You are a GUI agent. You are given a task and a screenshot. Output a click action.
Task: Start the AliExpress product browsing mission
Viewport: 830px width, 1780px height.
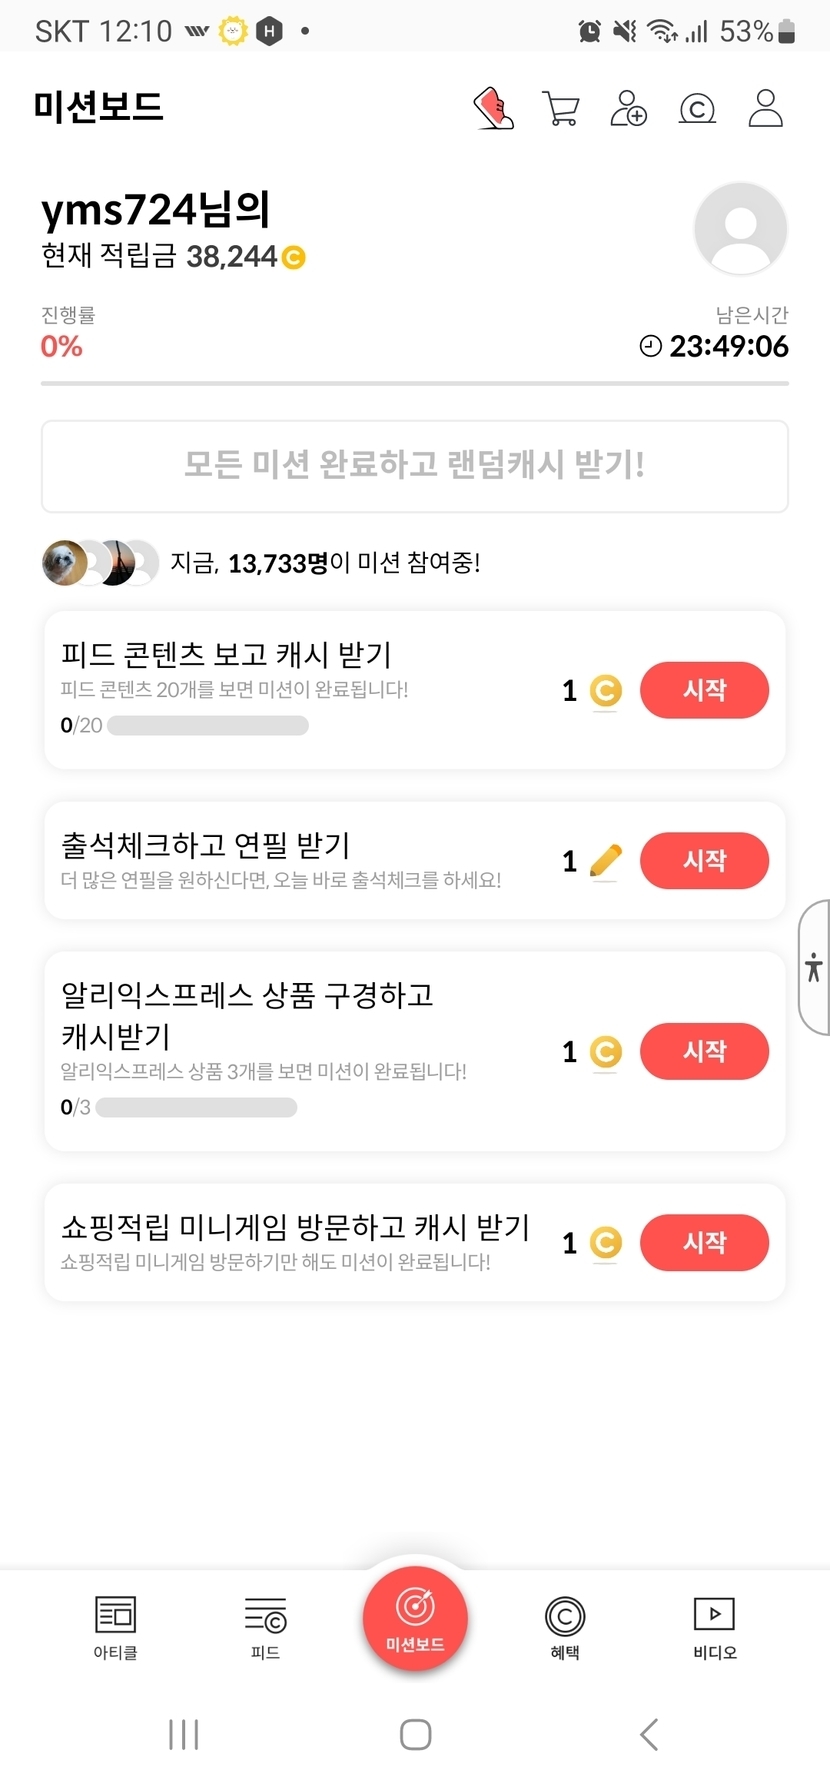704,1051
